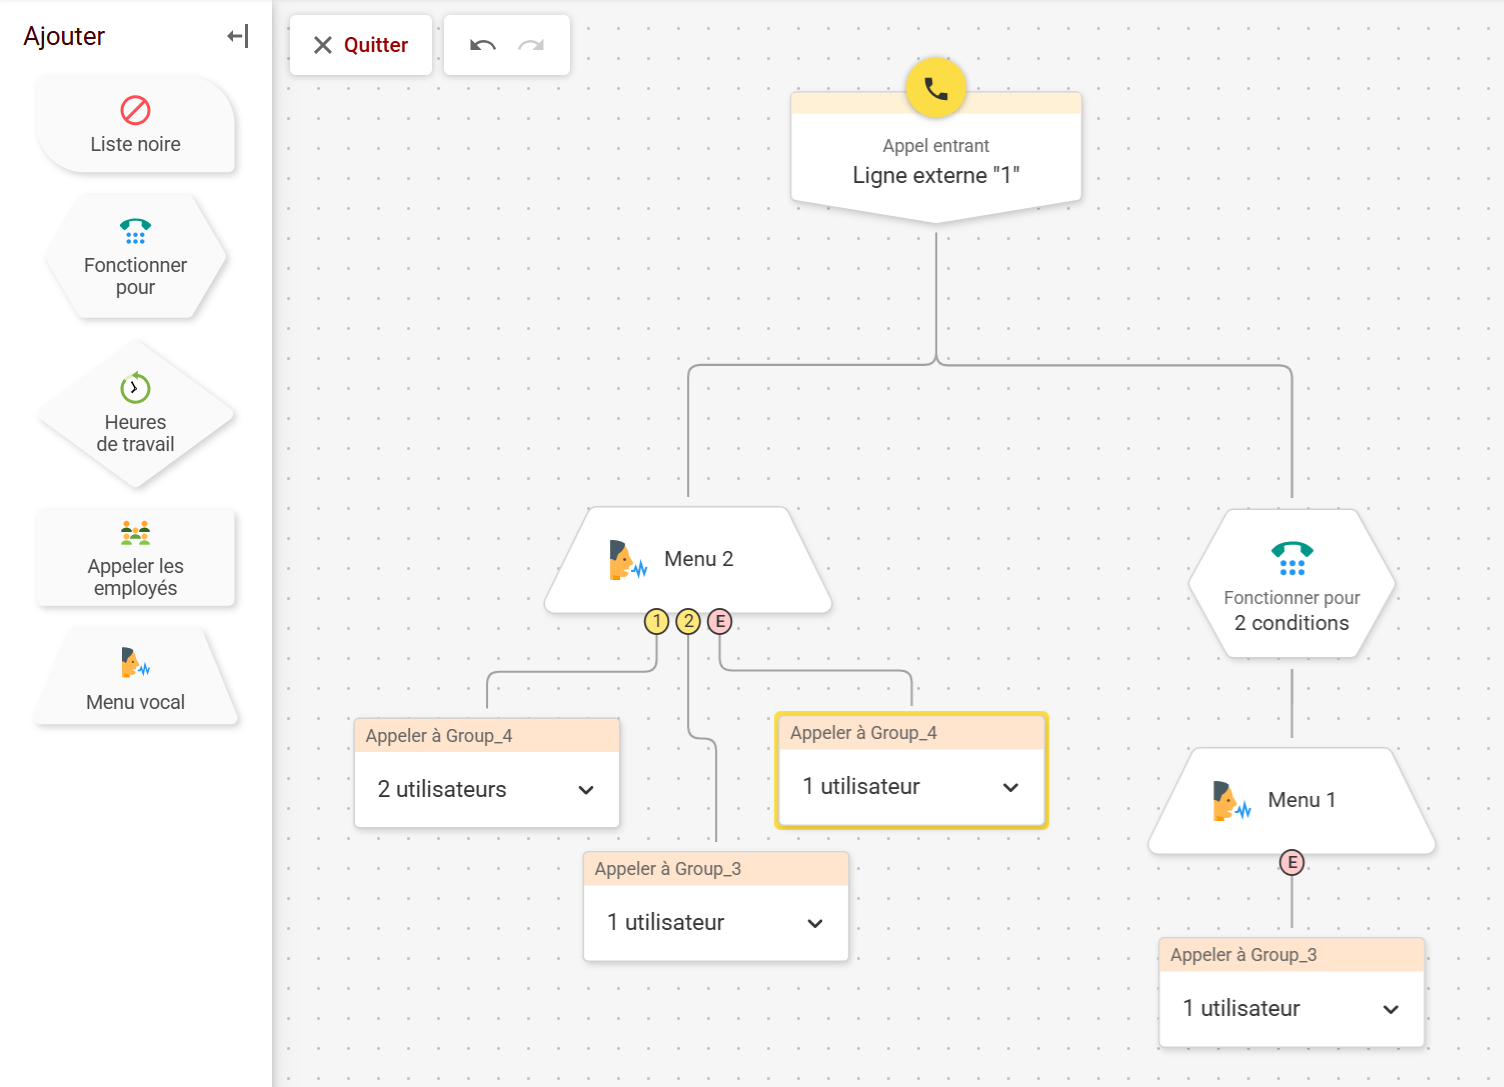Screen dimensions: 1504x1087
Task: Expand highlighted Group_4 1 utilisateur dropdown
Action: [1010, 787]
